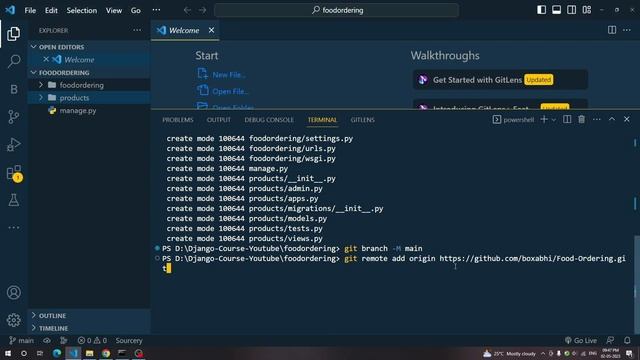Open Windows Start menu

(x=8, y=353)
